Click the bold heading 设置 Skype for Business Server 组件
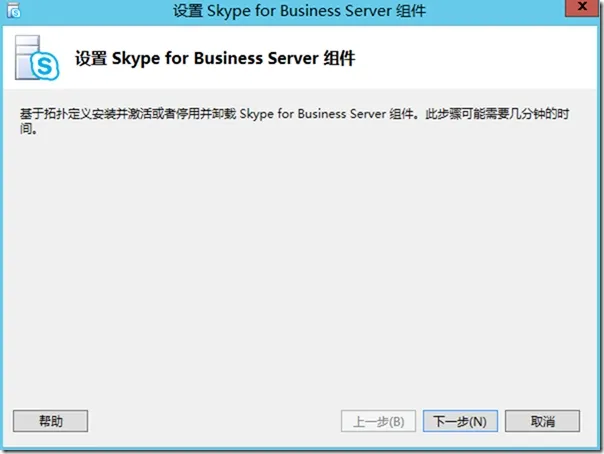 [x=215, y=59]
